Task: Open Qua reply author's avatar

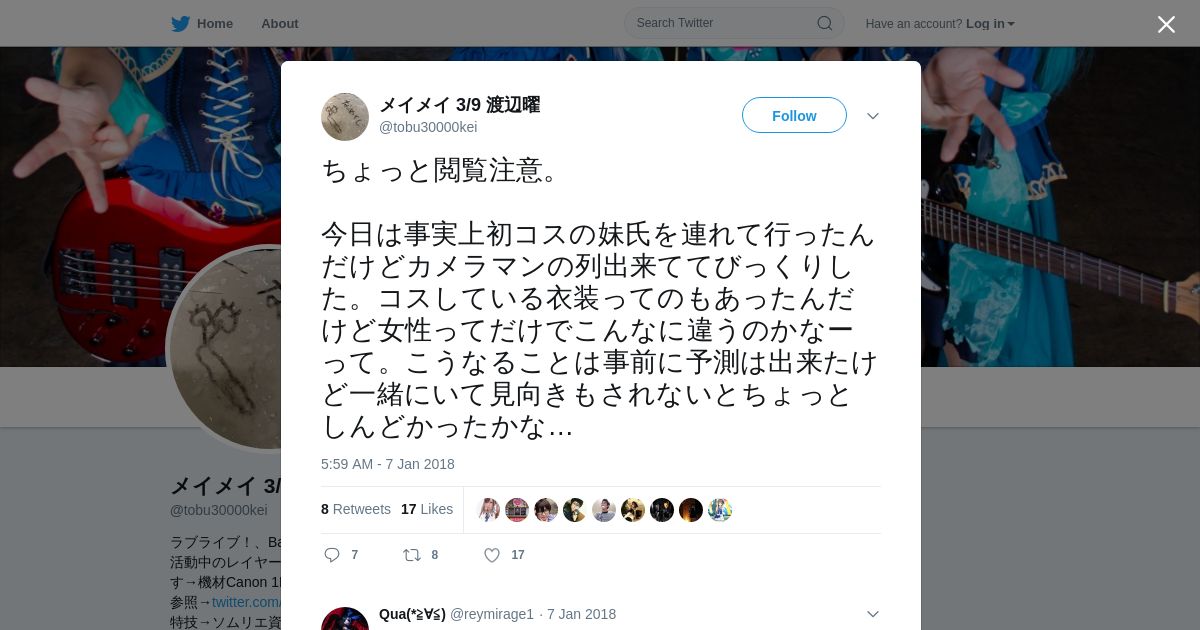Action: click(x=345, y=619)
